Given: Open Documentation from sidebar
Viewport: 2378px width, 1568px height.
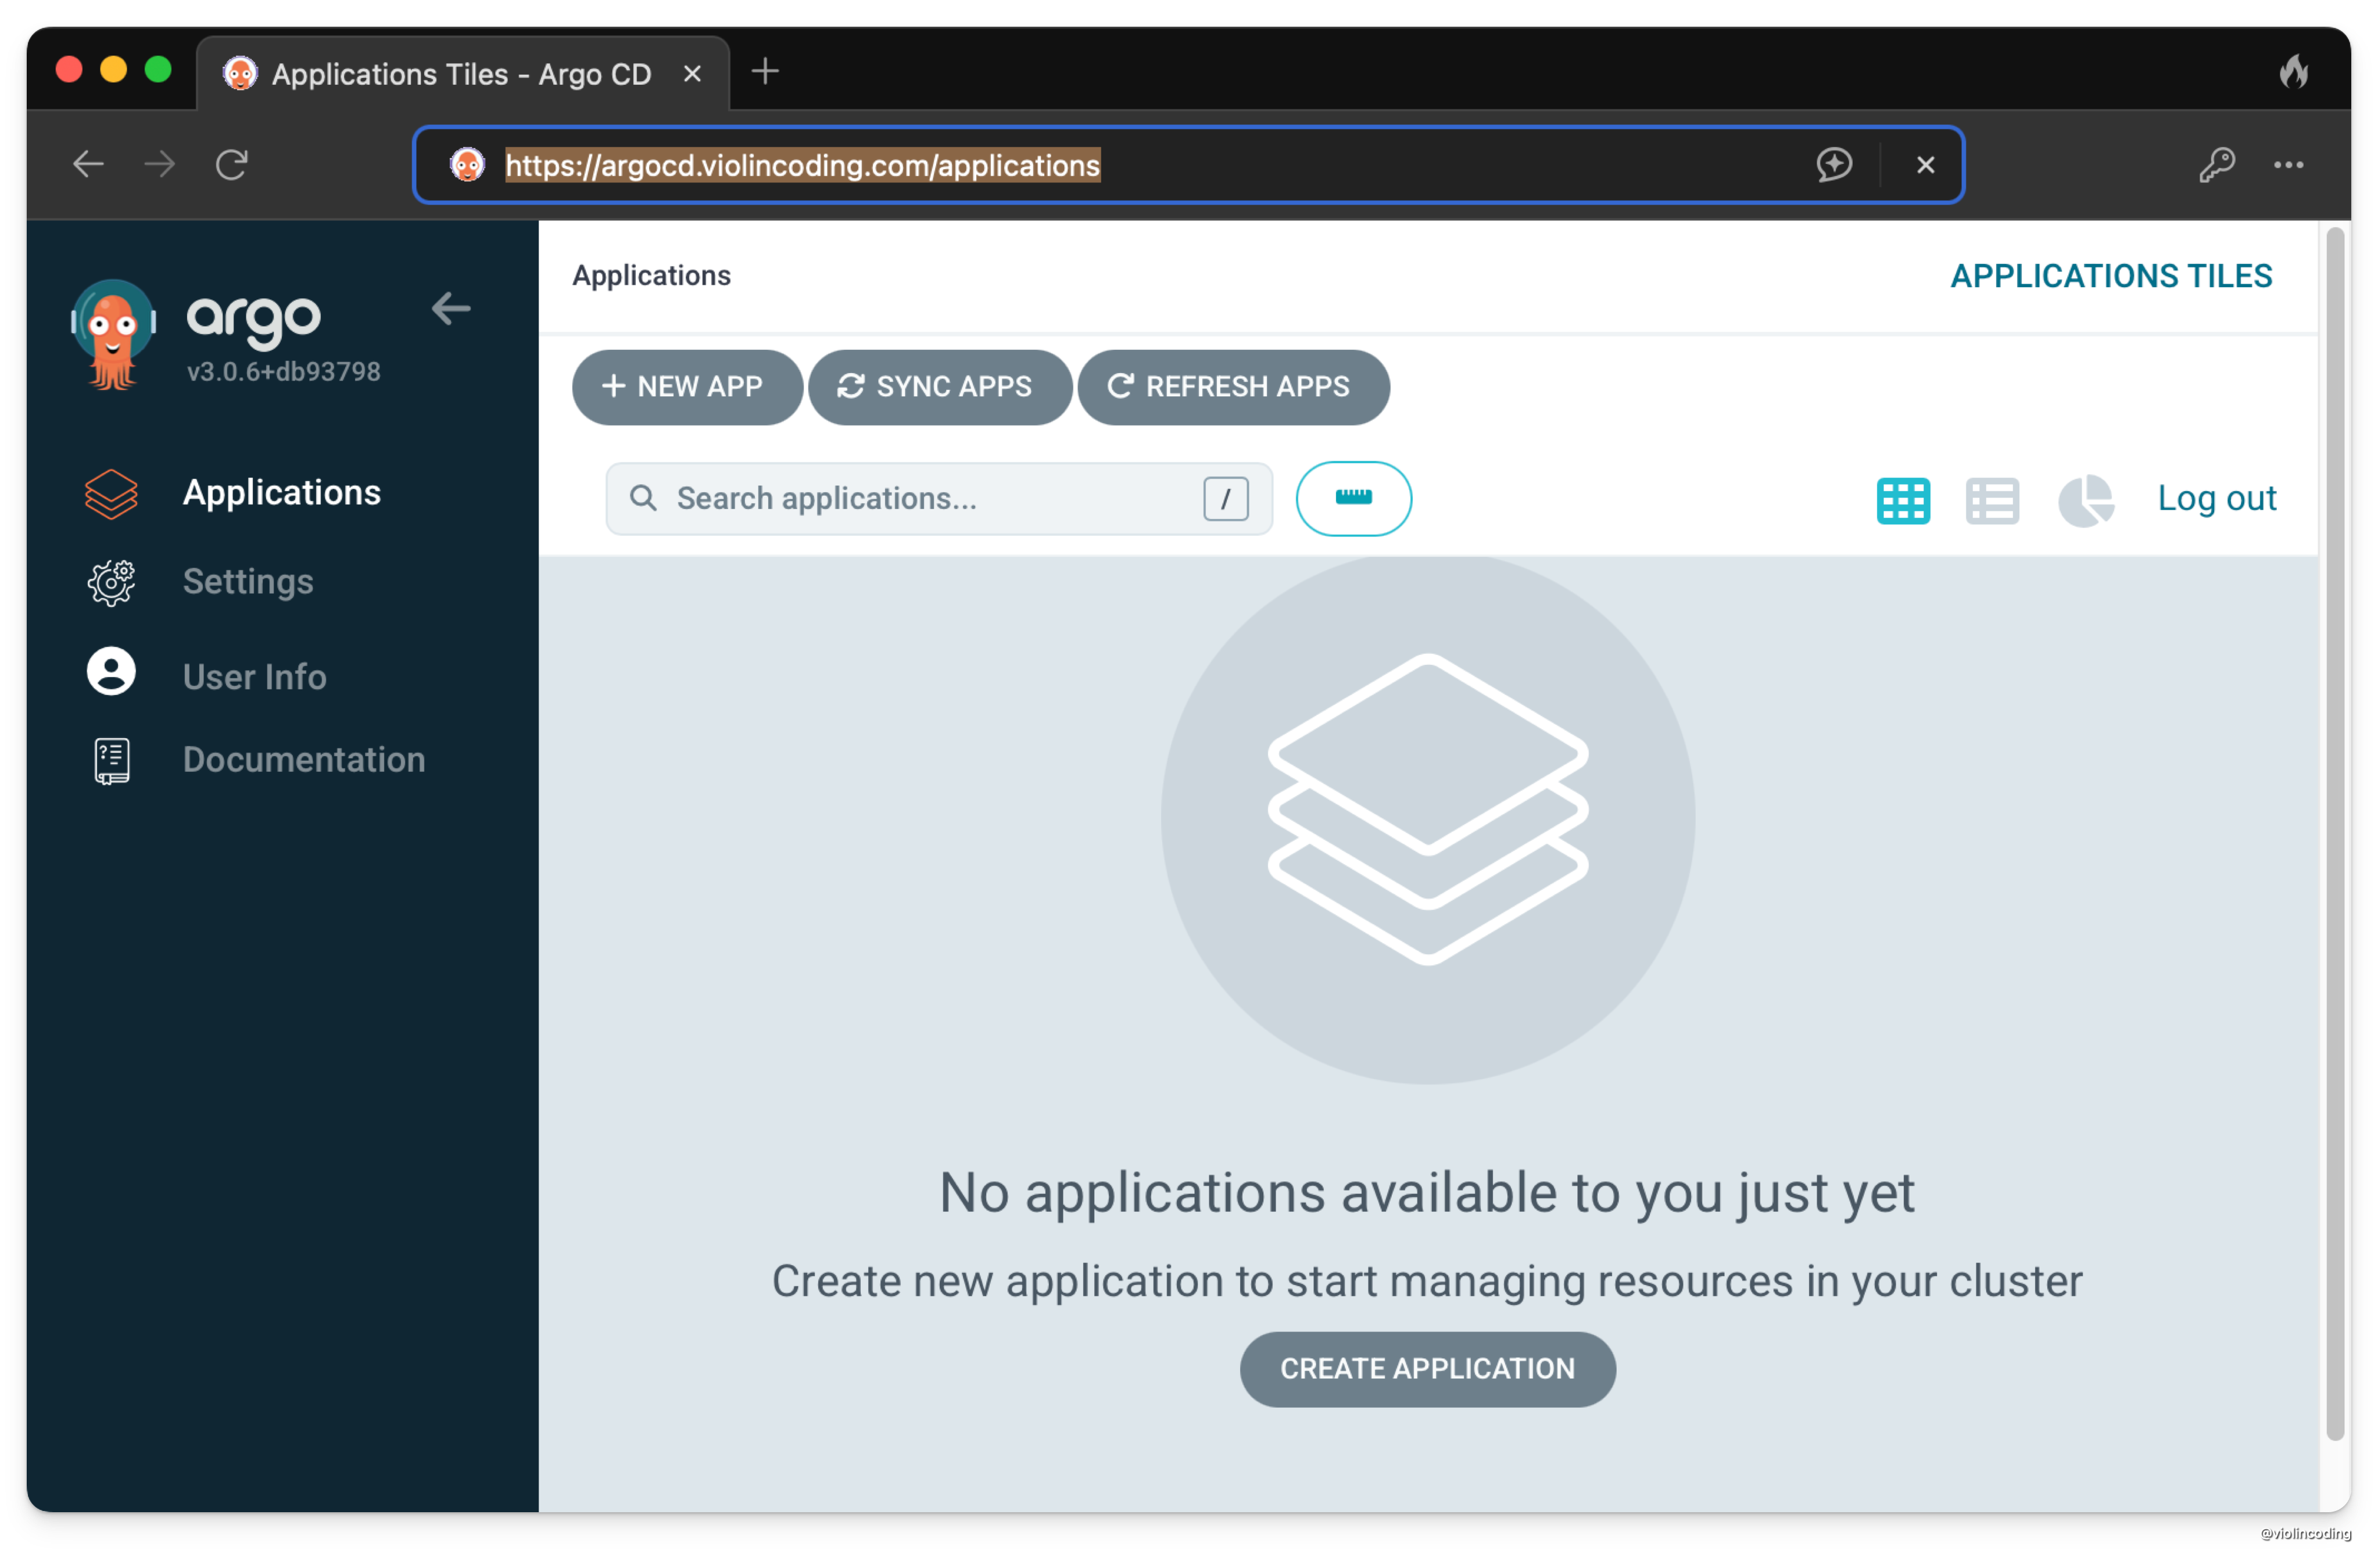Looking at the screenshot, I should pyautogui.click(x=303, y=760).
